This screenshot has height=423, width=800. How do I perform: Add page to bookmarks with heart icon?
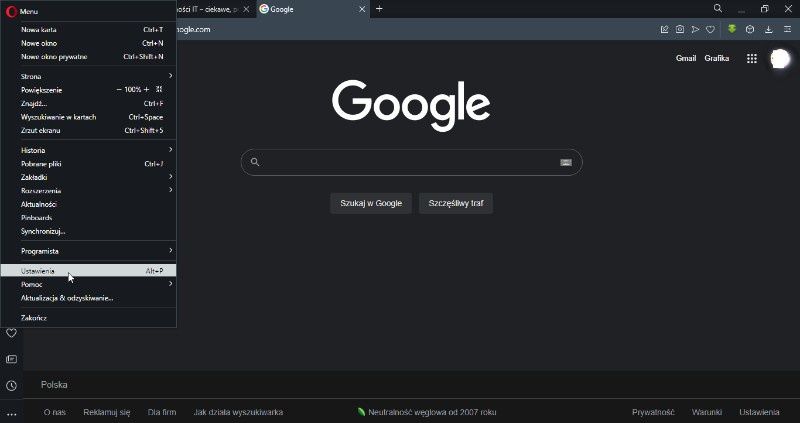(x=710, y=30)
